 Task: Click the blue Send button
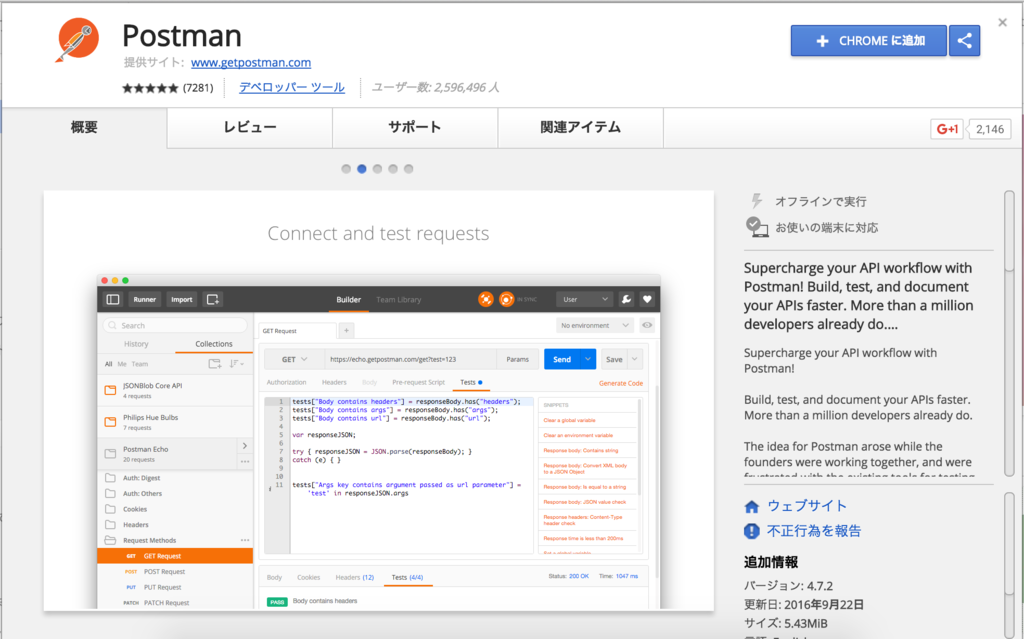point(562,359)
